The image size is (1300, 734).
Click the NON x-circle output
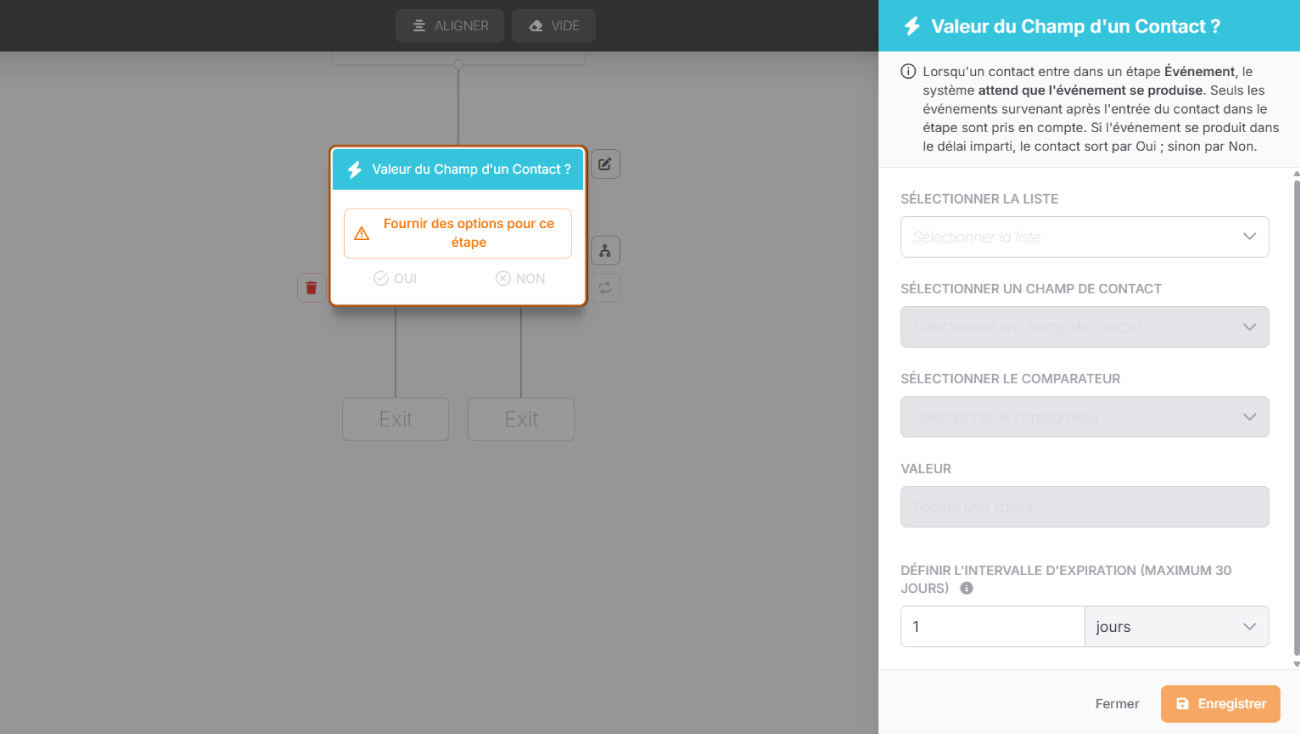520,278
